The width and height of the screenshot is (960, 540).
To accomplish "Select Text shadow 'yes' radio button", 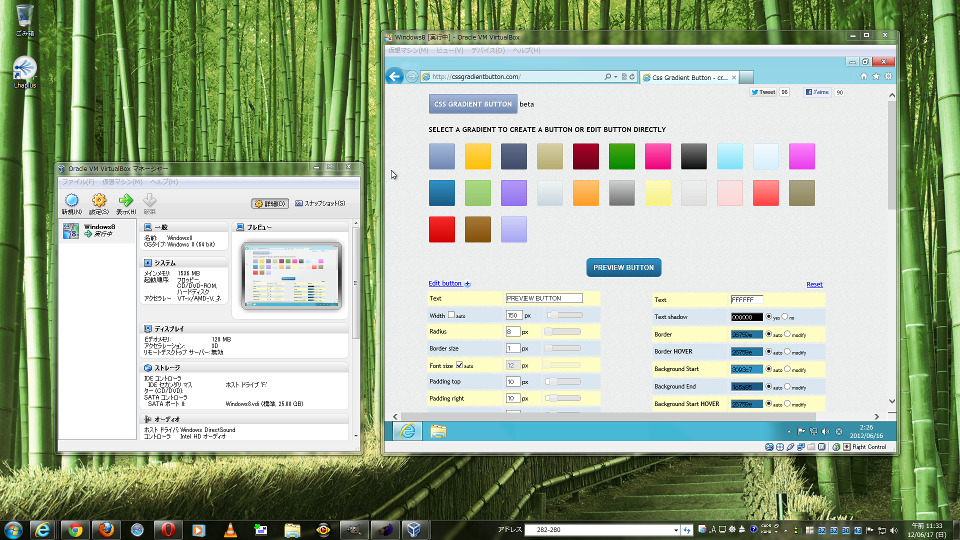I will tap(768, 317).
